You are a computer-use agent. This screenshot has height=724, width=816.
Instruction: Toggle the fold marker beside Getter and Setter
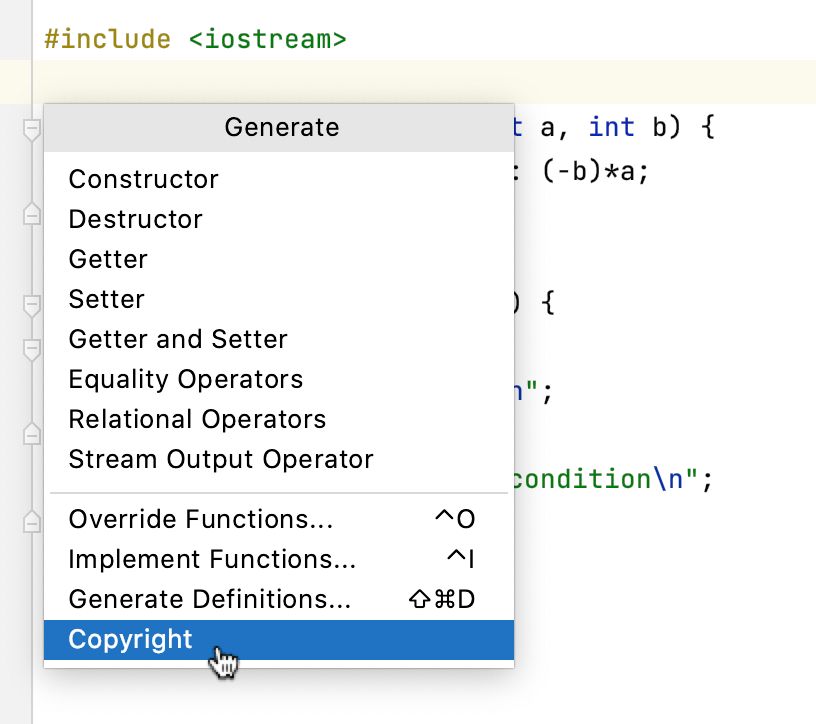(32, 348)
